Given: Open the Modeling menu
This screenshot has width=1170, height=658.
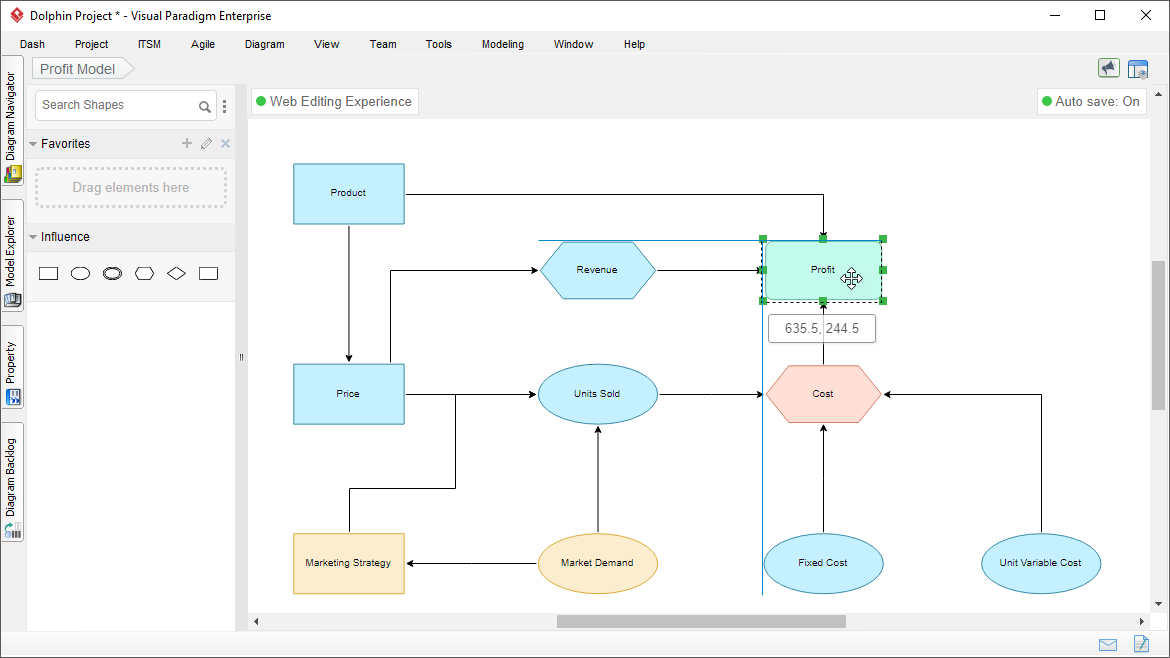Looking at the screenshot, I should click(503, 44).
